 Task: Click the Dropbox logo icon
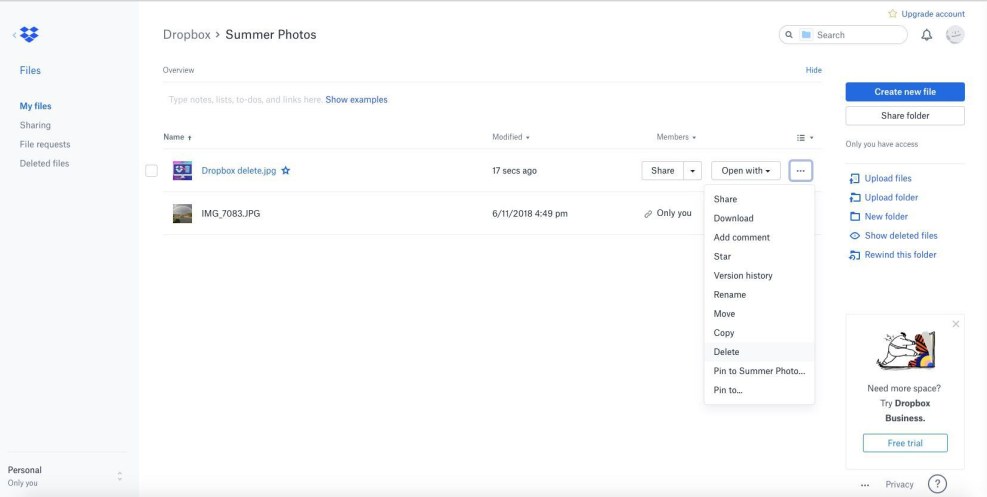coord(30,35)
